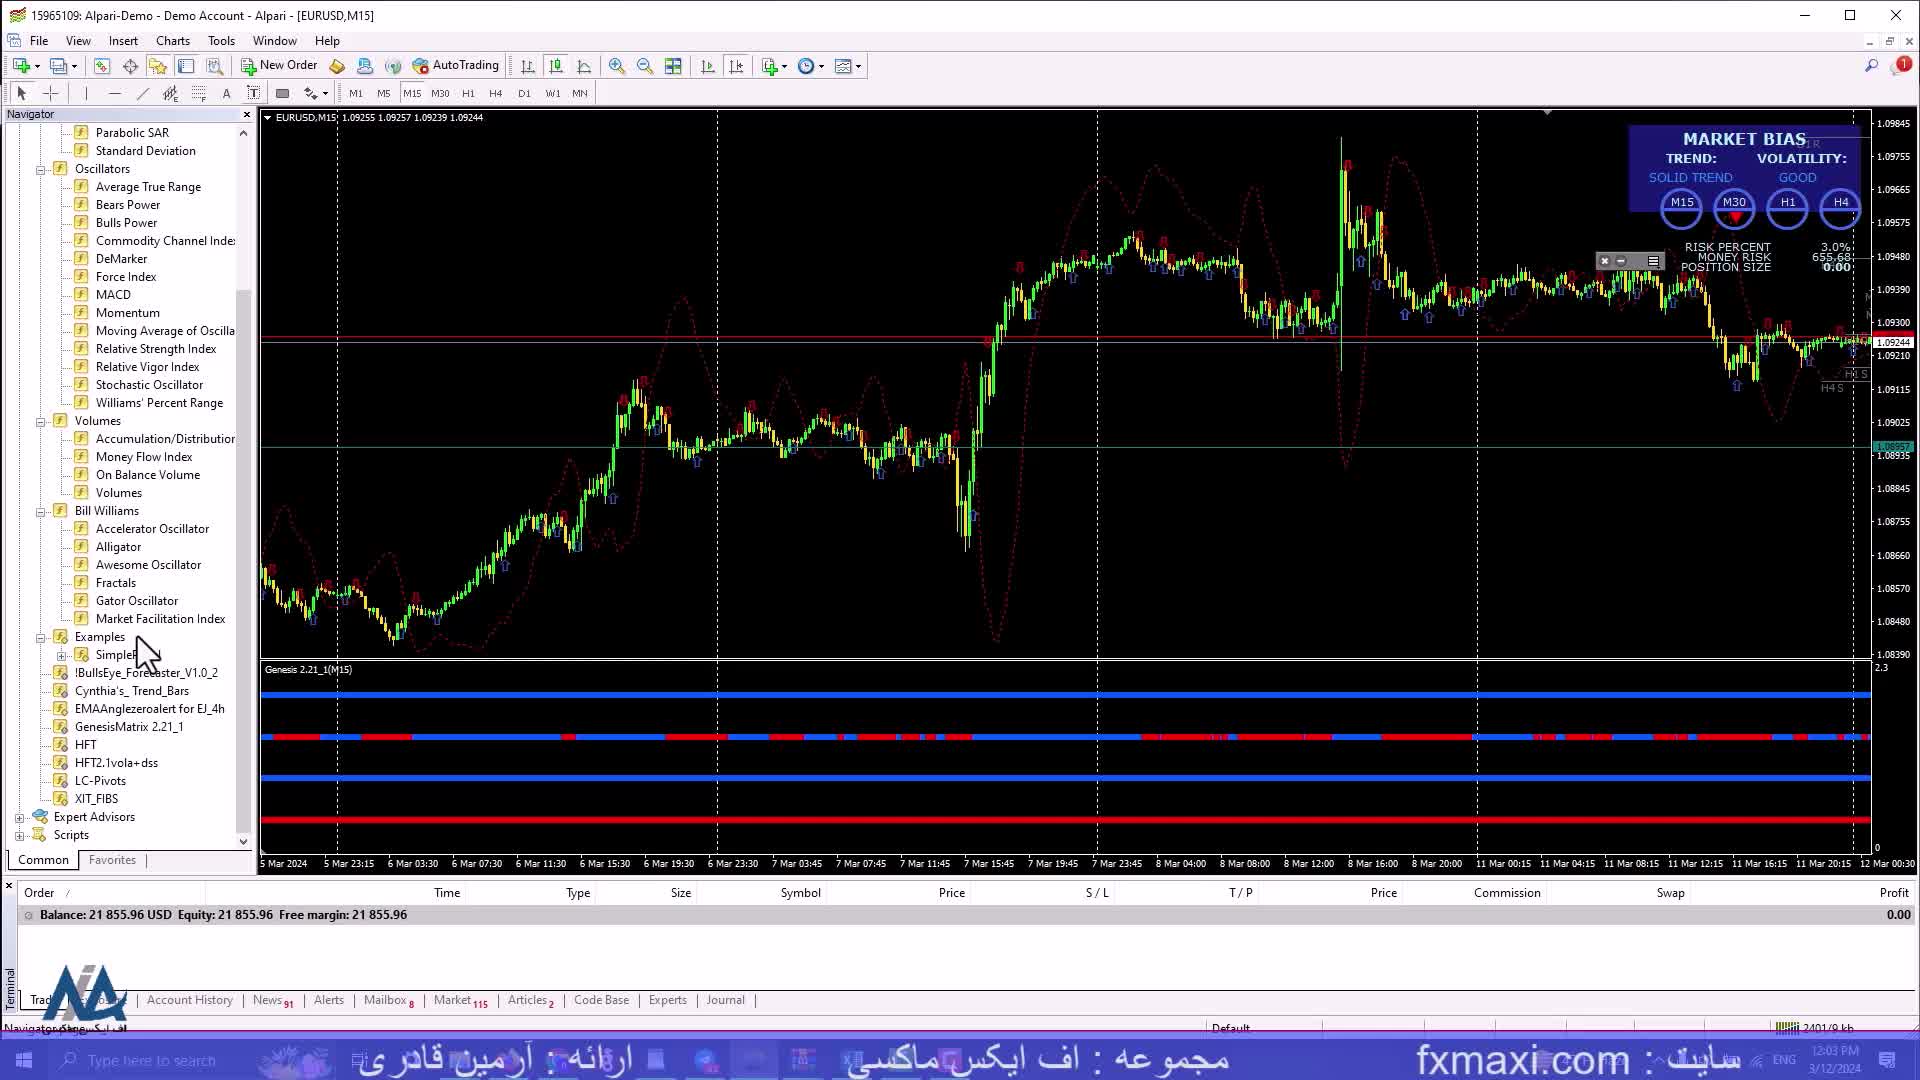Click the Tile Windows chart grid icon
The height and width of the screenshot is (1080, 1920).
[673, 66]
